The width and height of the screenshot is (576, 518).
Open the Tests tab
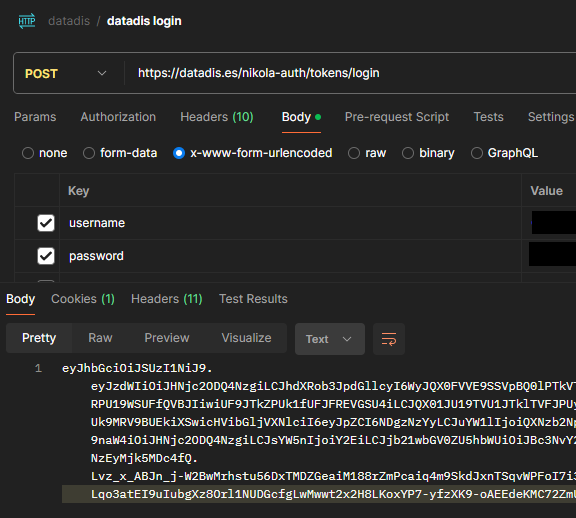click(488, 117)
